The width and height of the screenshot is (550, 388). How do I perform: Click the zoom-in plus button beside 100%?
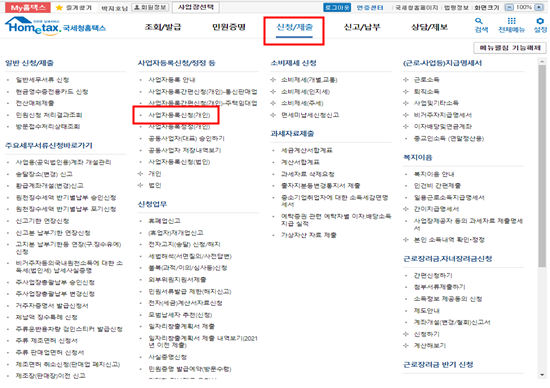(x=538, y=7)
